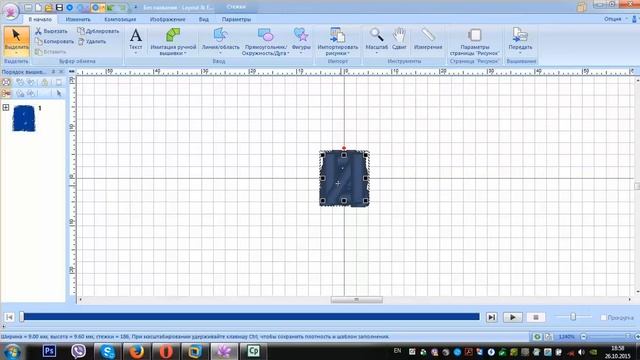The image size is (640, 360).
Task: Expand object 1 in sewing order tree
Action: click(6, 107)
